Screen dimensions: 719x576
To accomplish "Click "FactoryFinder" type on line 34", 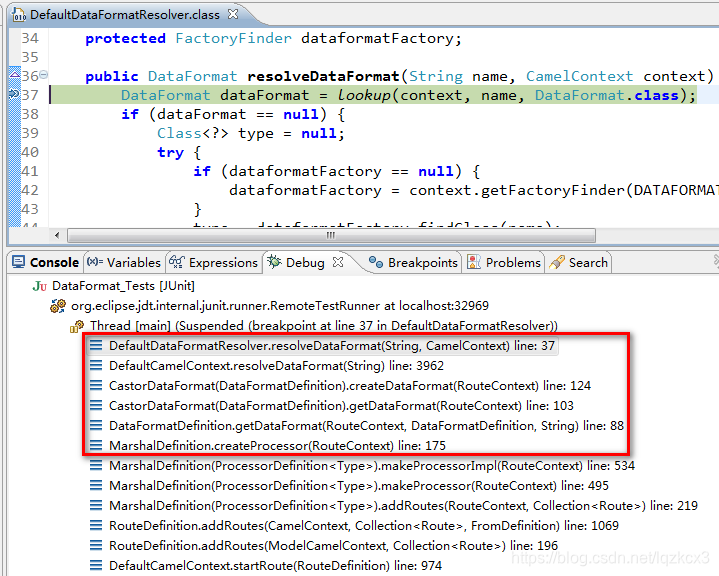I will coord(233,38).
